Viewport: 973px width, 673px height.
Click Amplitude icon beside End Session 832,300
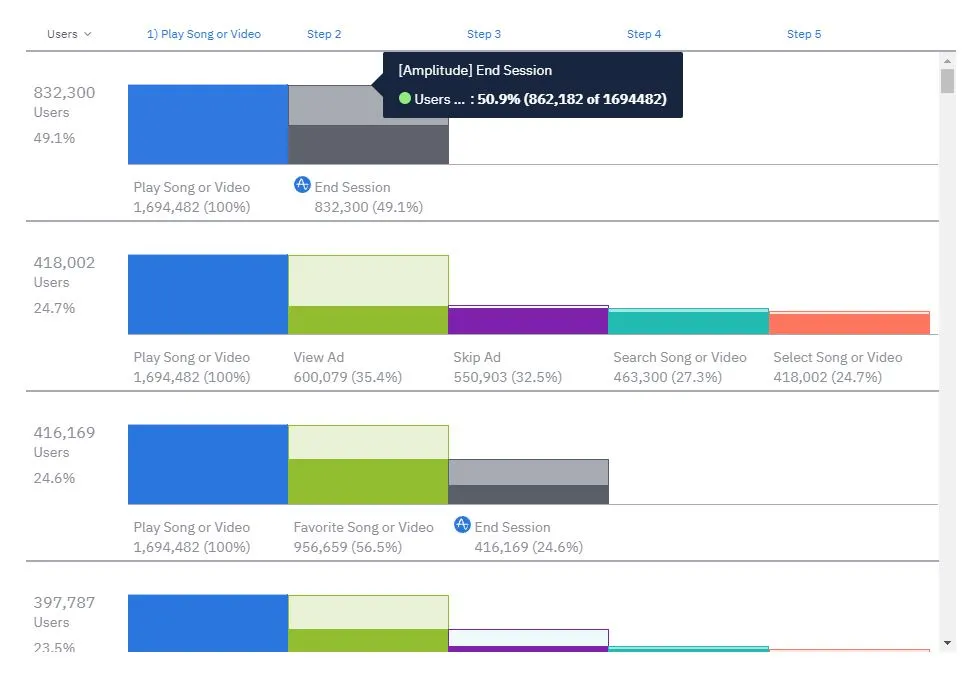click(302, 185)
